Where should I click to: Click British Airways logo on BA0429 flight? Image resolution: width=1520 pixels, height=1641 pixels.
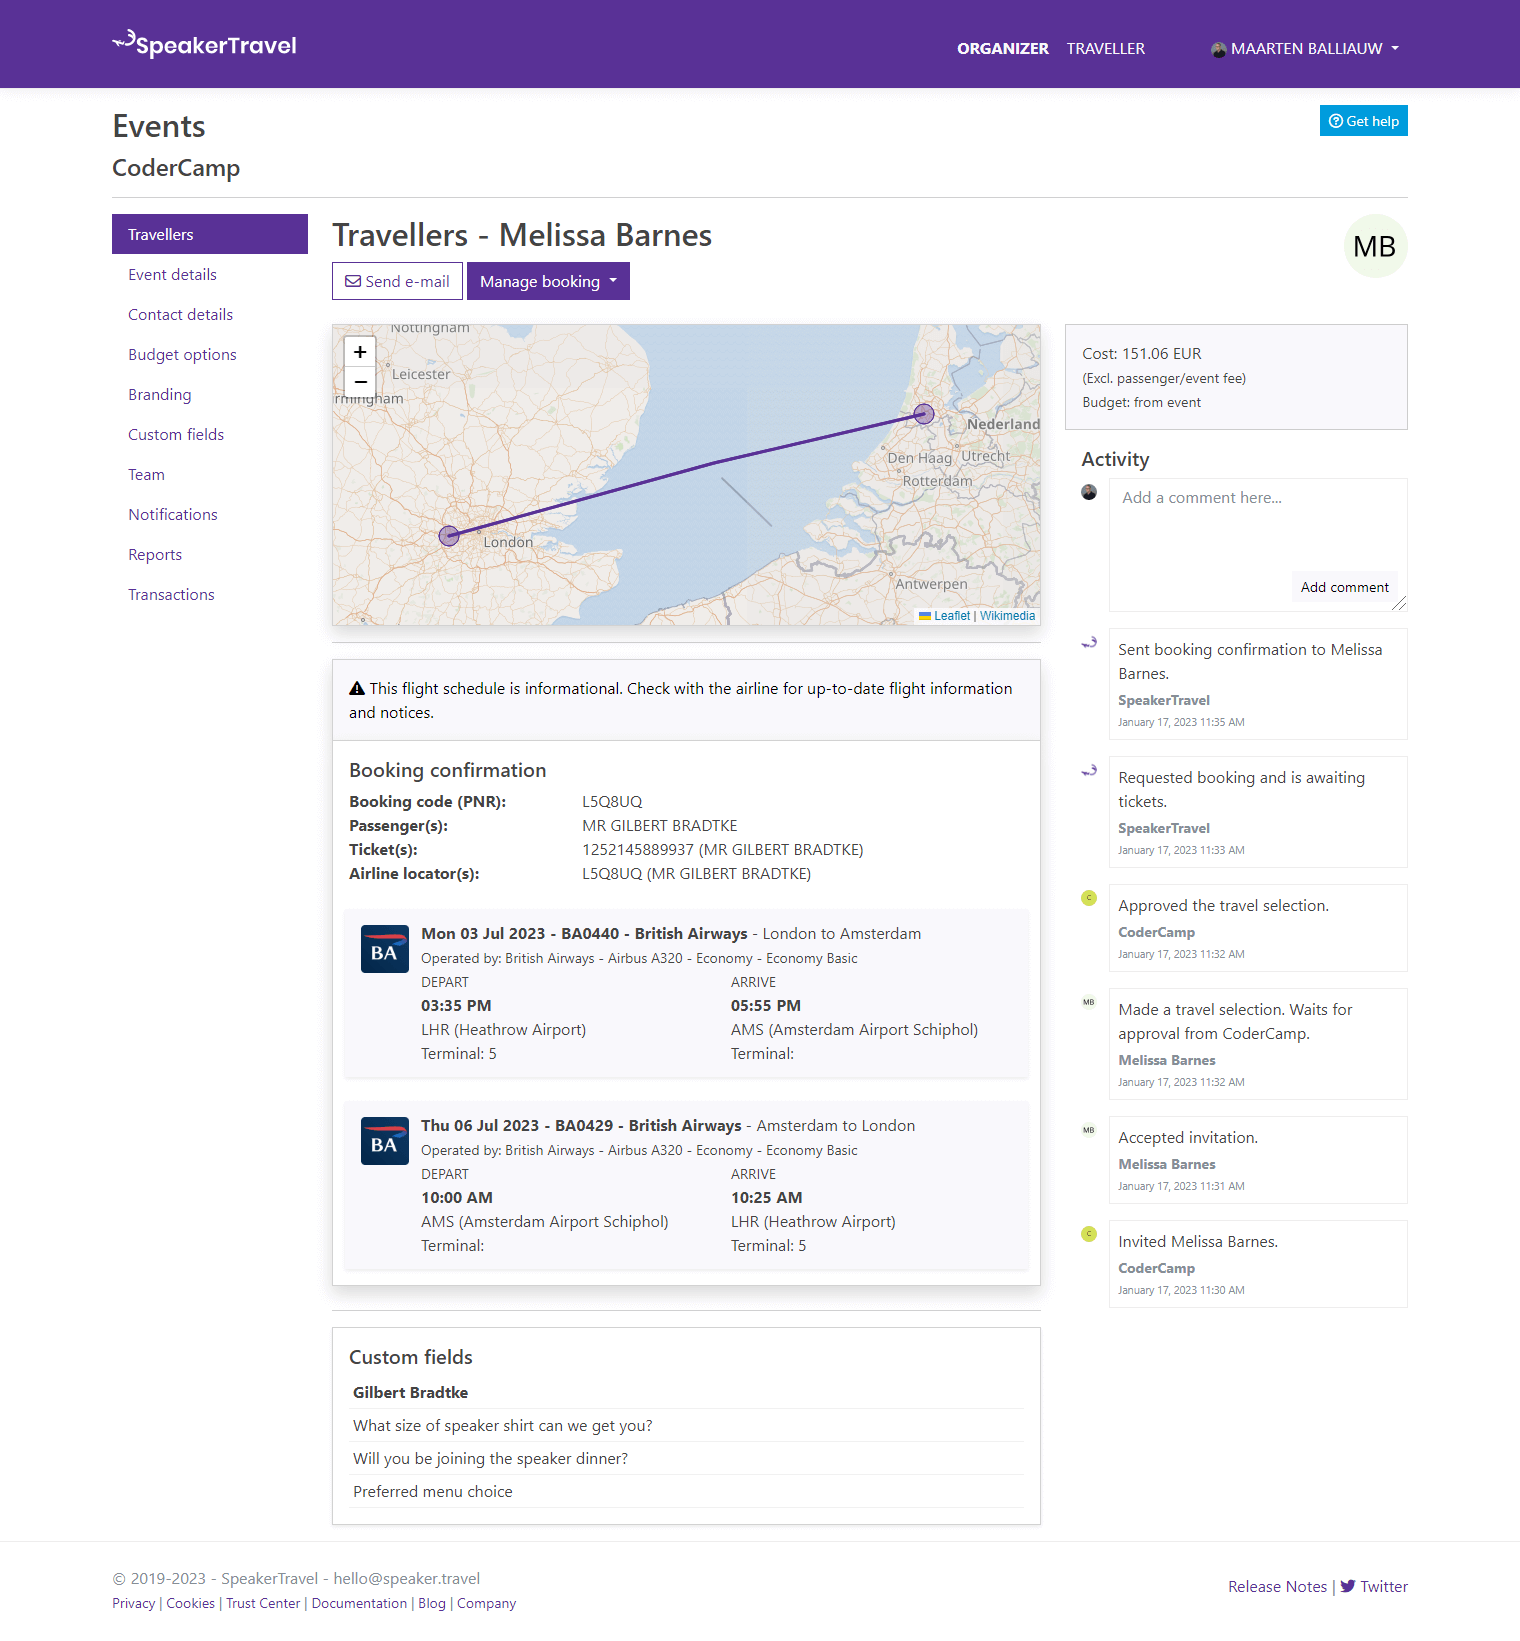[x=385, y=1141]
